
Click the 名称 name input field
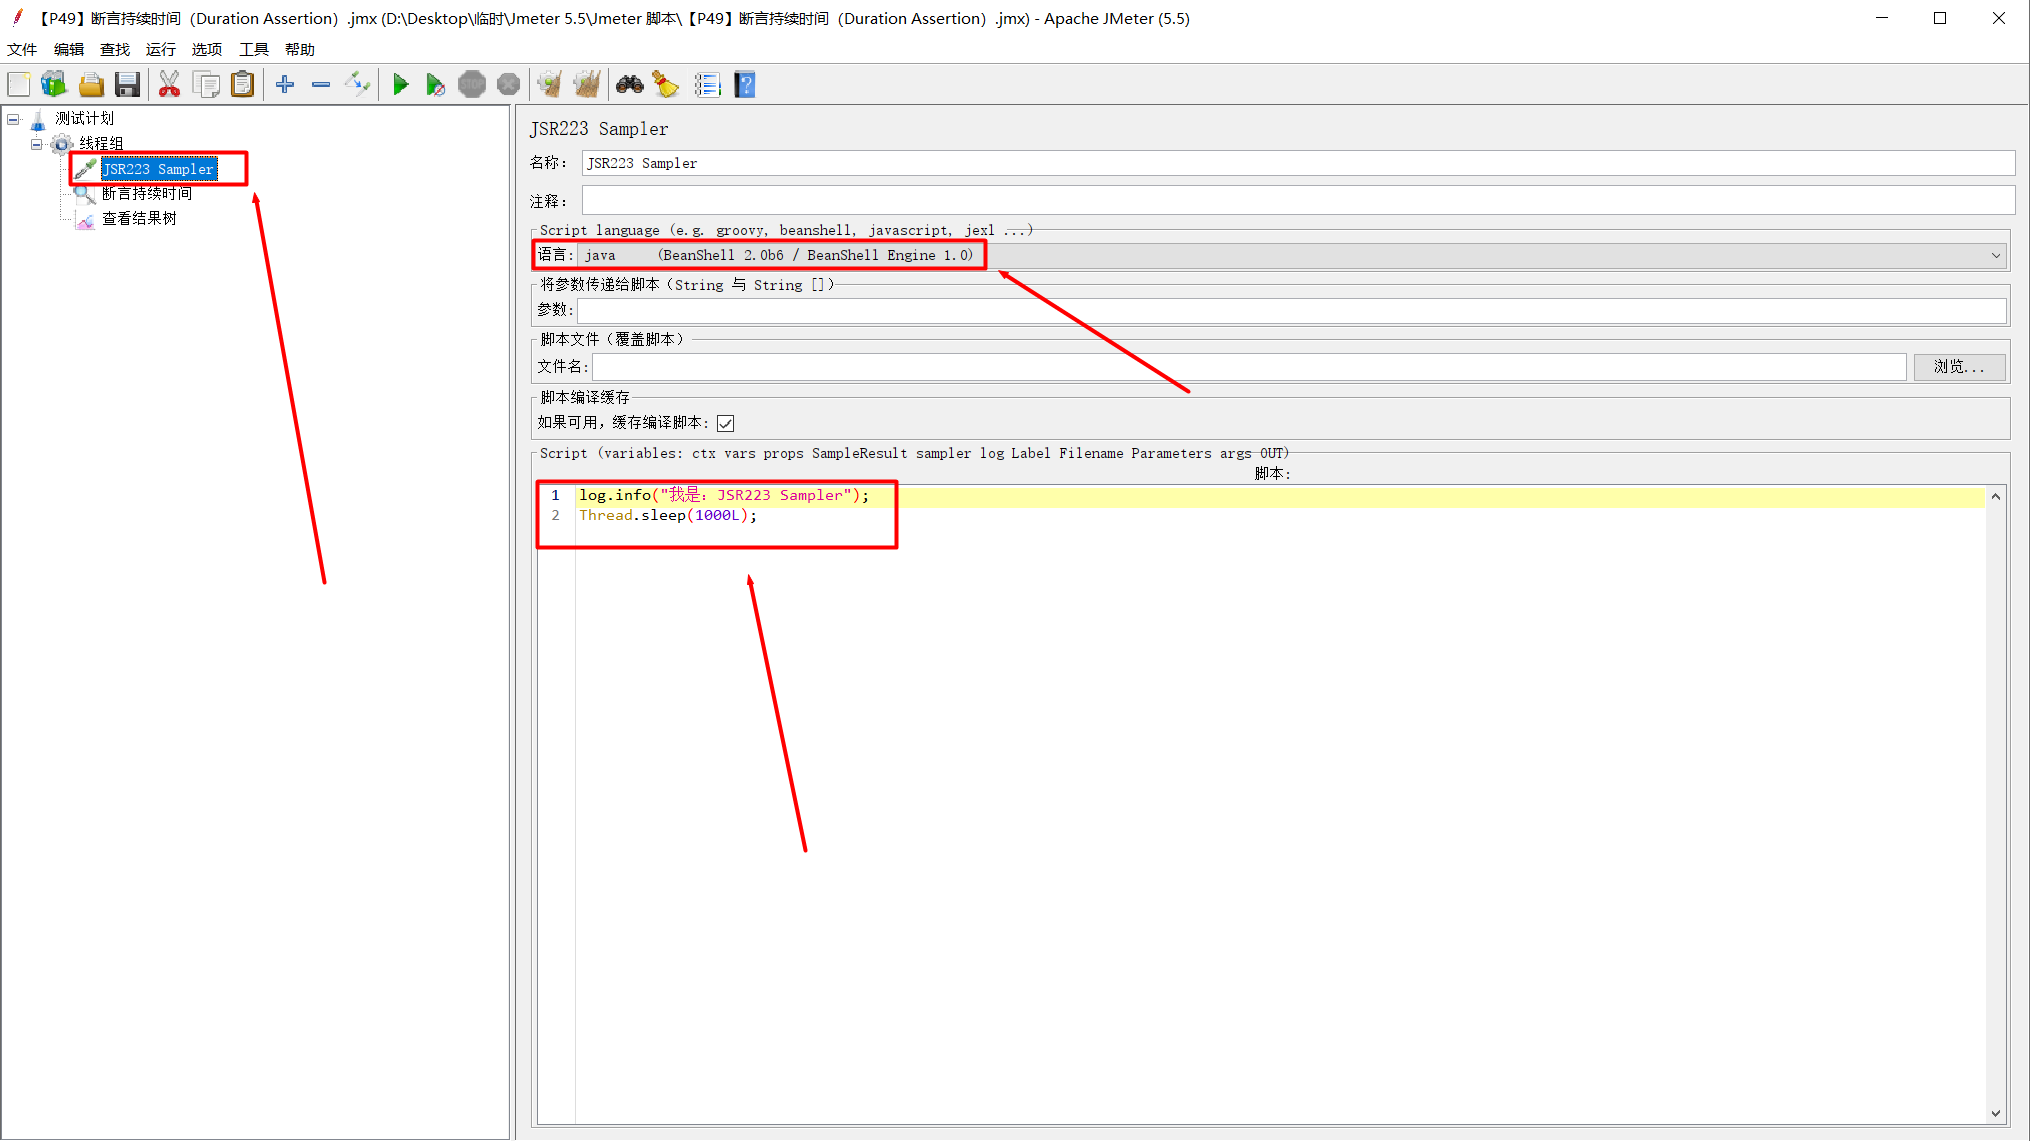pos(1298,163)
